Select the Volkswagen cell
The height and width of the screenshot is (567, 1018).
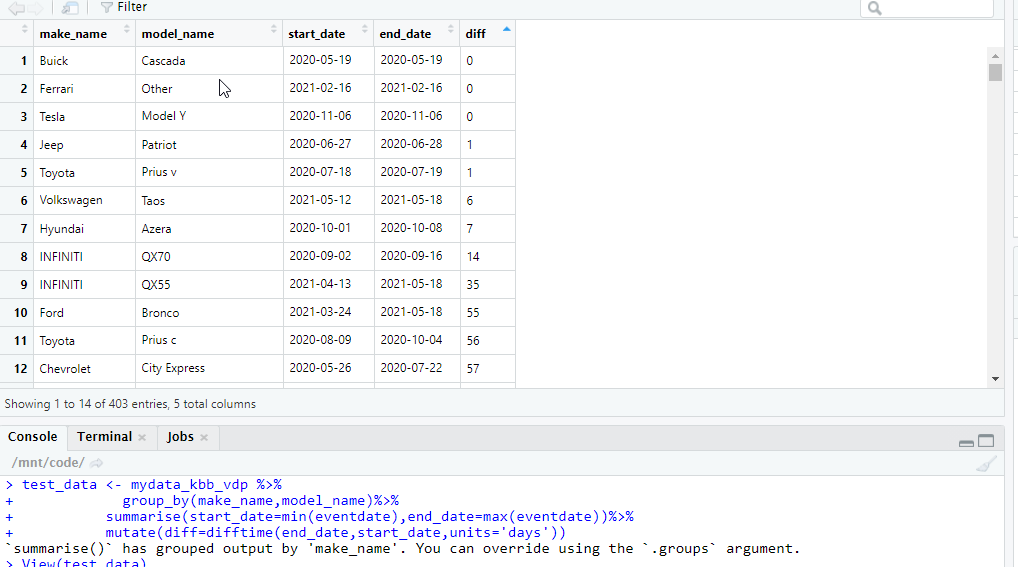click(x=84, y=200)
